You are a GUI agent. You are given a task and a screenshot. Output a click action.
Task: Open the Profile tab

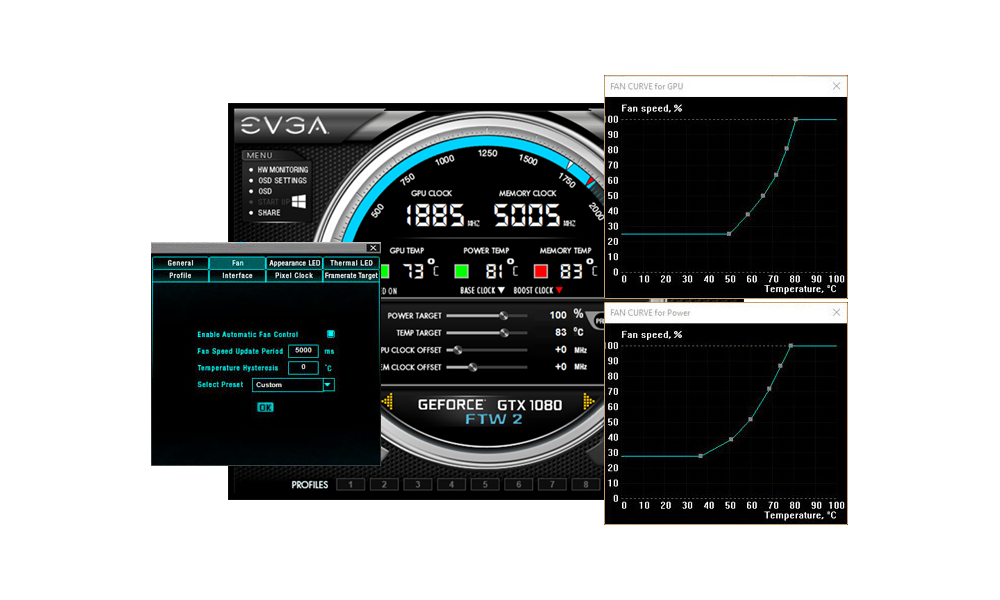180,275
